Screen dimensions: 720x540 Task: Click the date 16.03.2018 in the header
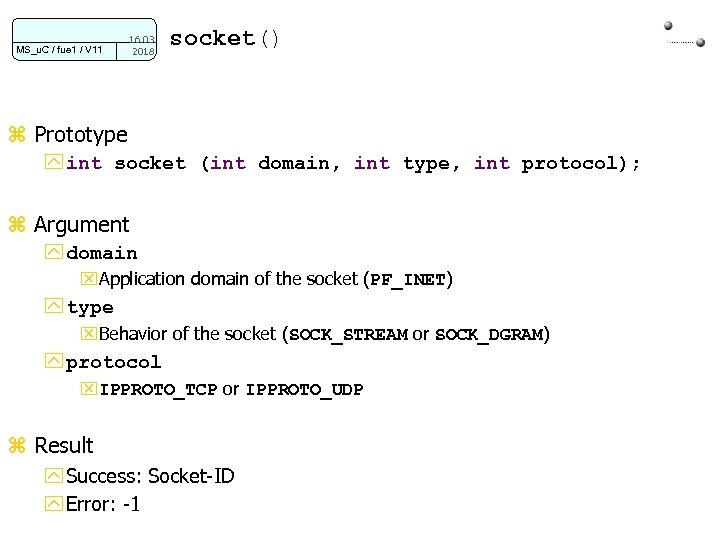click(x=141, y=45)
